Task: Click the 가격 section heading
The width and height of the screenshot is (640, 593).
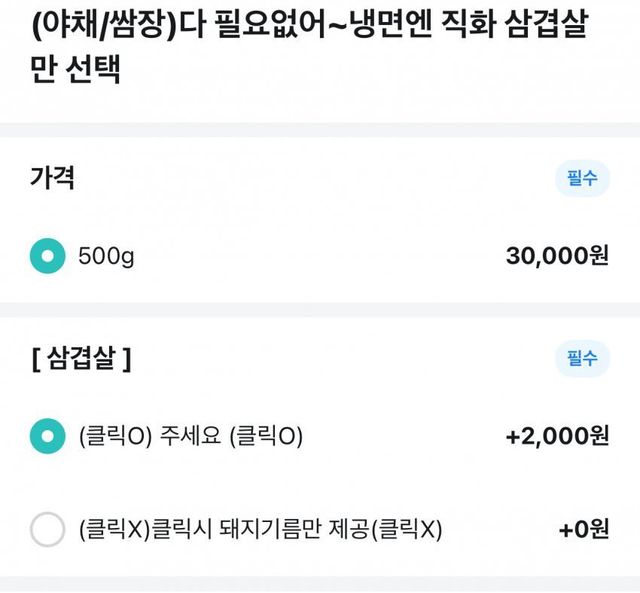Action: coord(53,179)
